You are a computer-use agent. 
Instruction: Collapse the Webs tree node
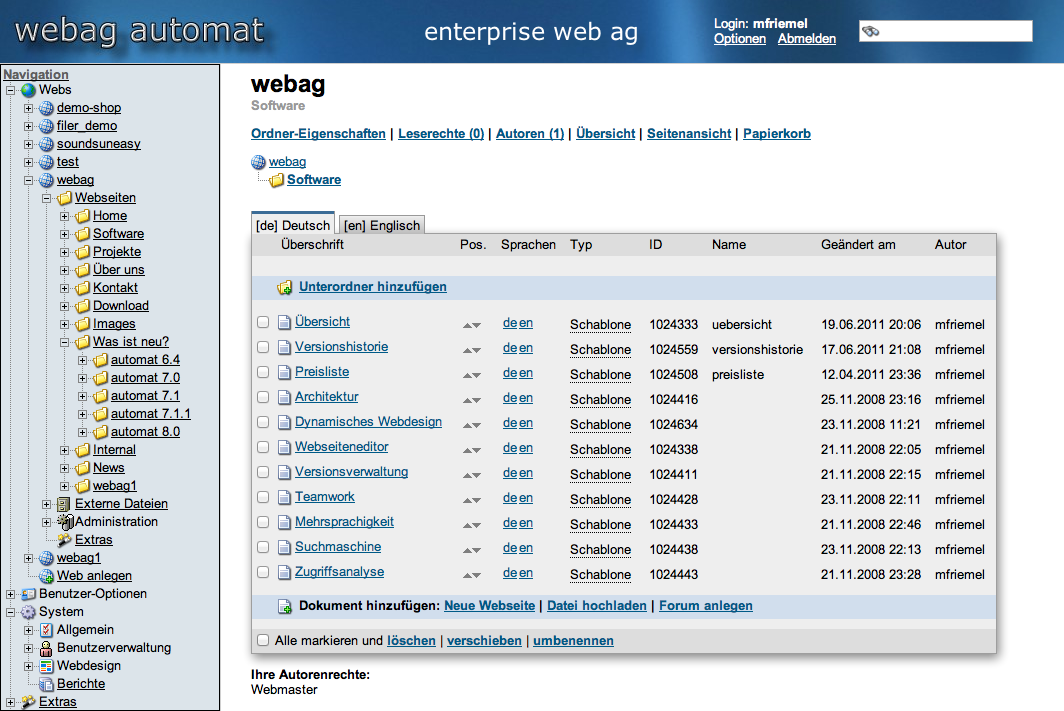click(11, 90)
